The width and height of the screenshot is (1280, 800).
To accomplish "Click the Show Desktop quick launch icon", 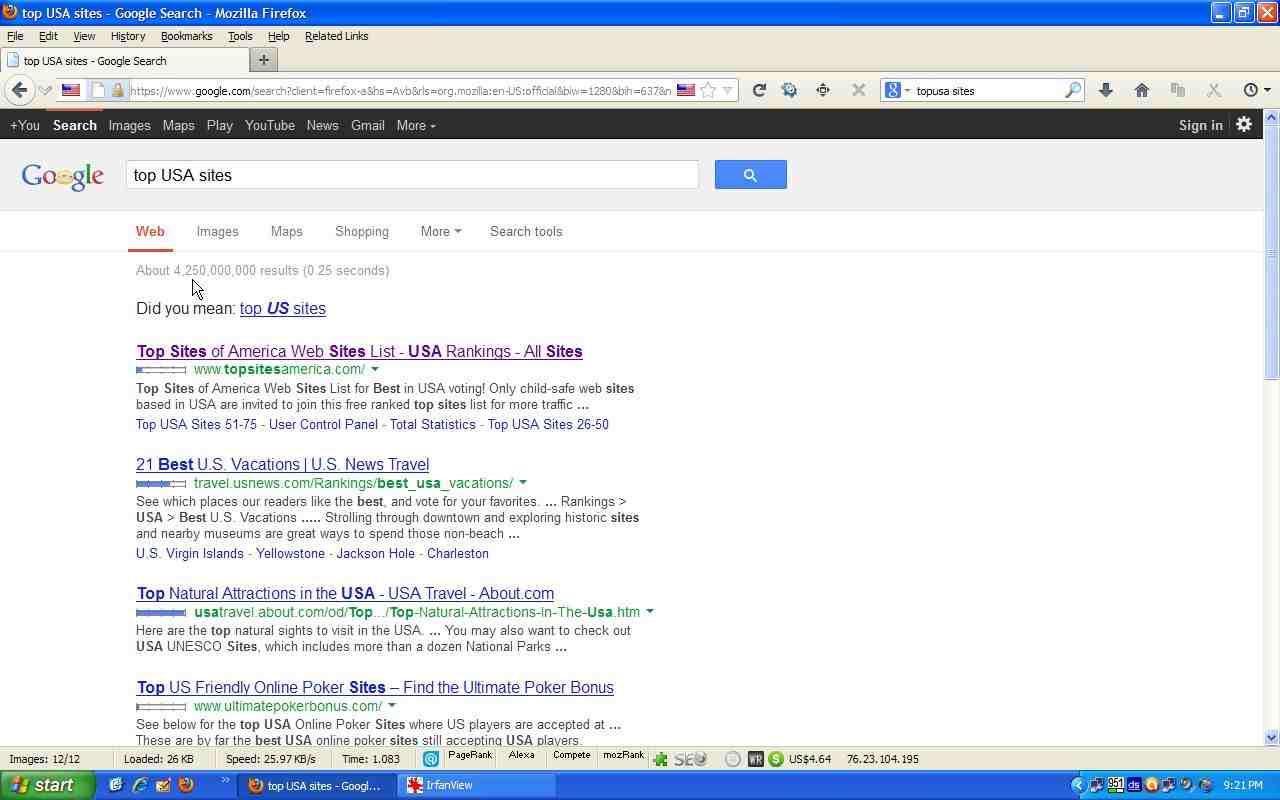I will click(116, 785).
